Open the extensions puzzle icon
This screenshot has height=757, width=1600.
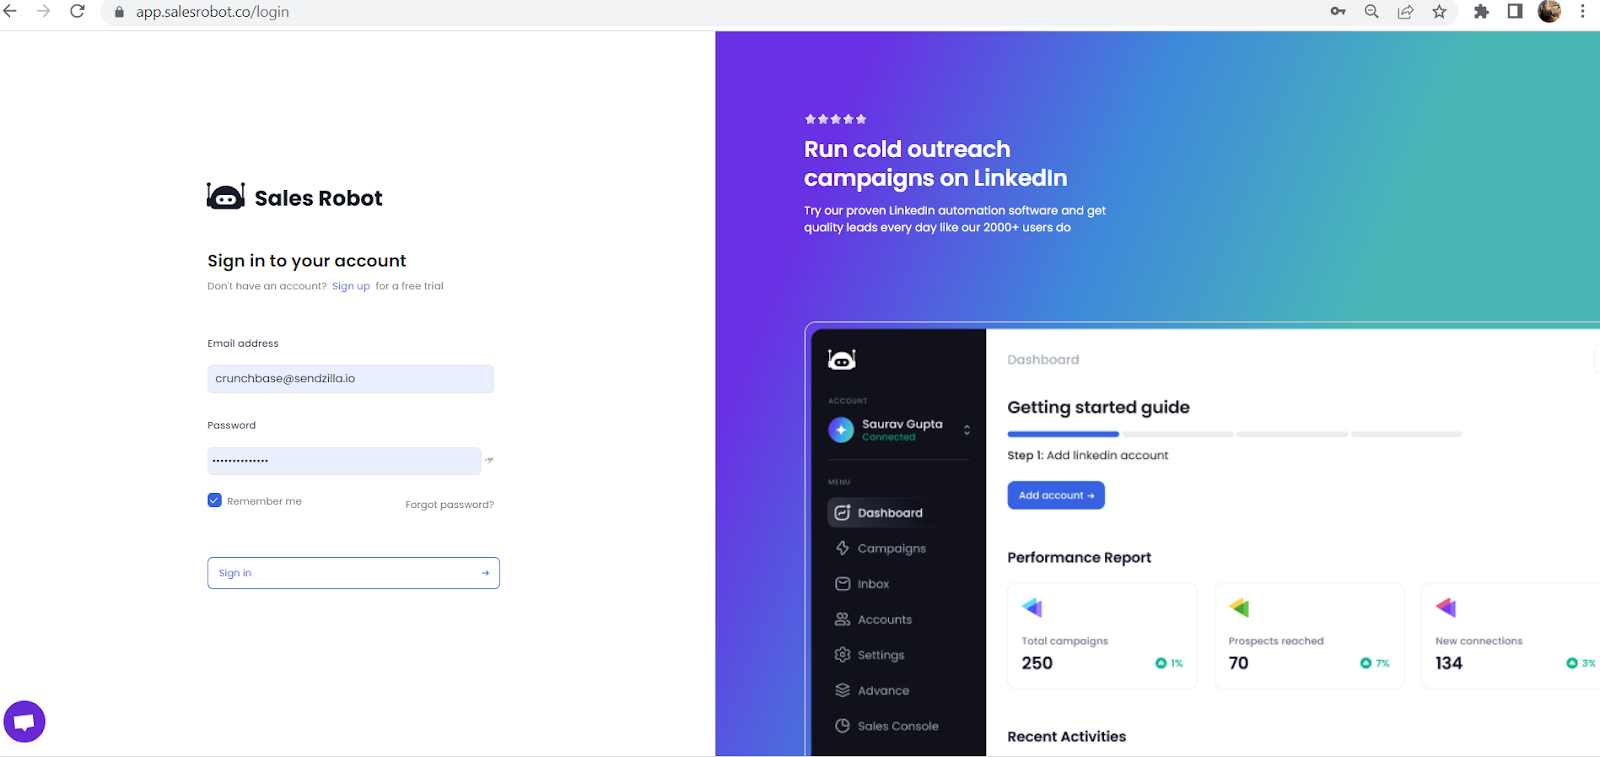1481,12
